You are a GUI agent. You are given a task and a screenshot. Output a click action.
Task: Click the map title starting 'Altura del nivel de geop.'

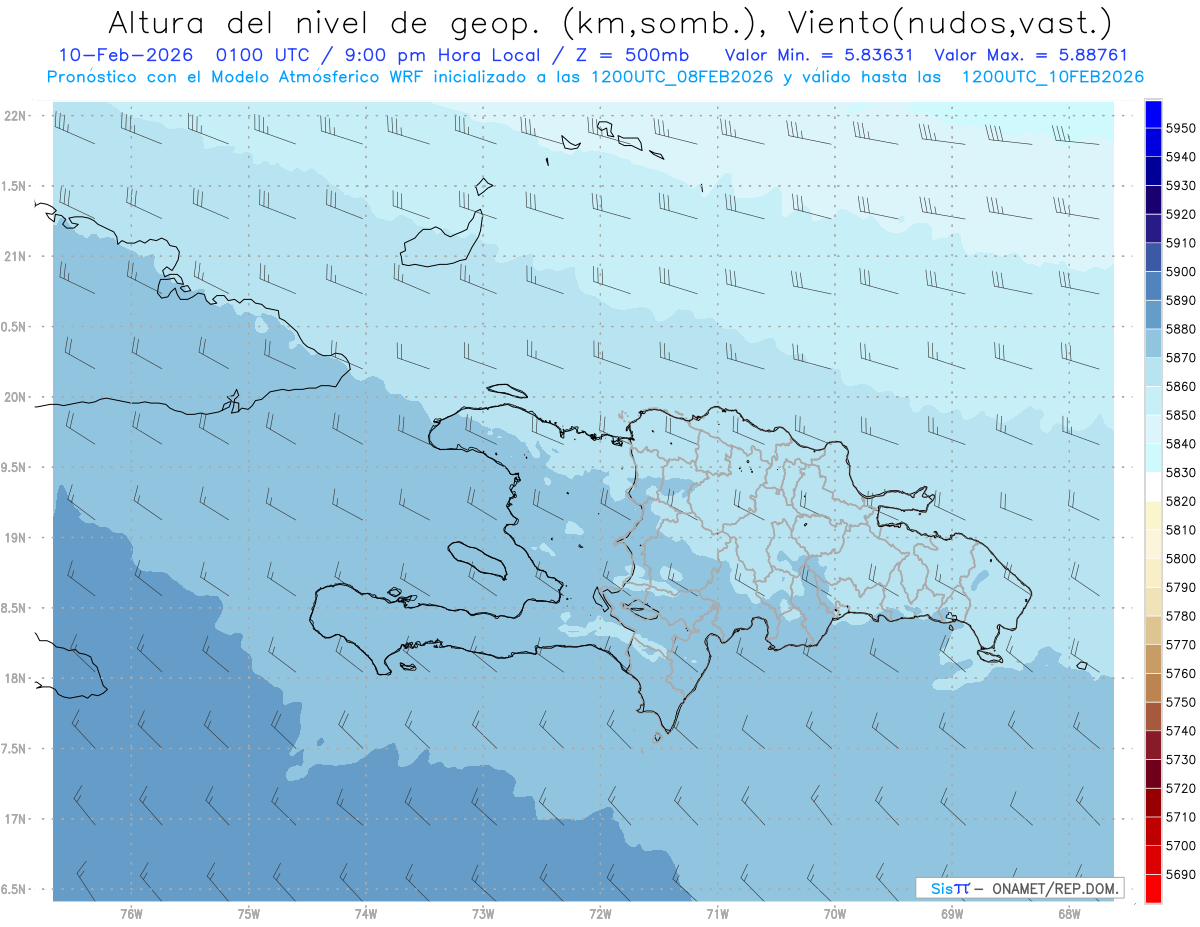(609, 22)
